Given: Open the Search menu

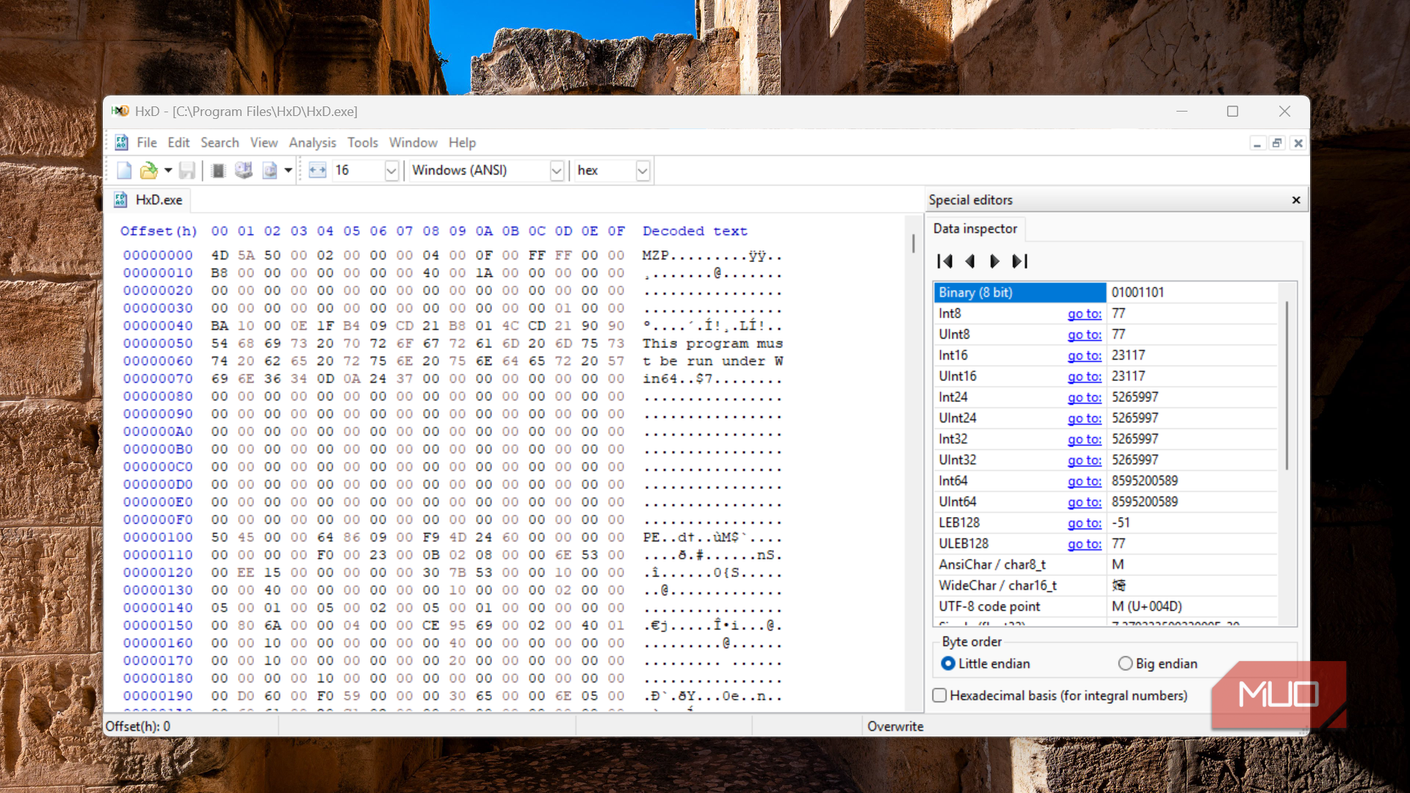Looking at the screenshot, I should tap(220, 143).
